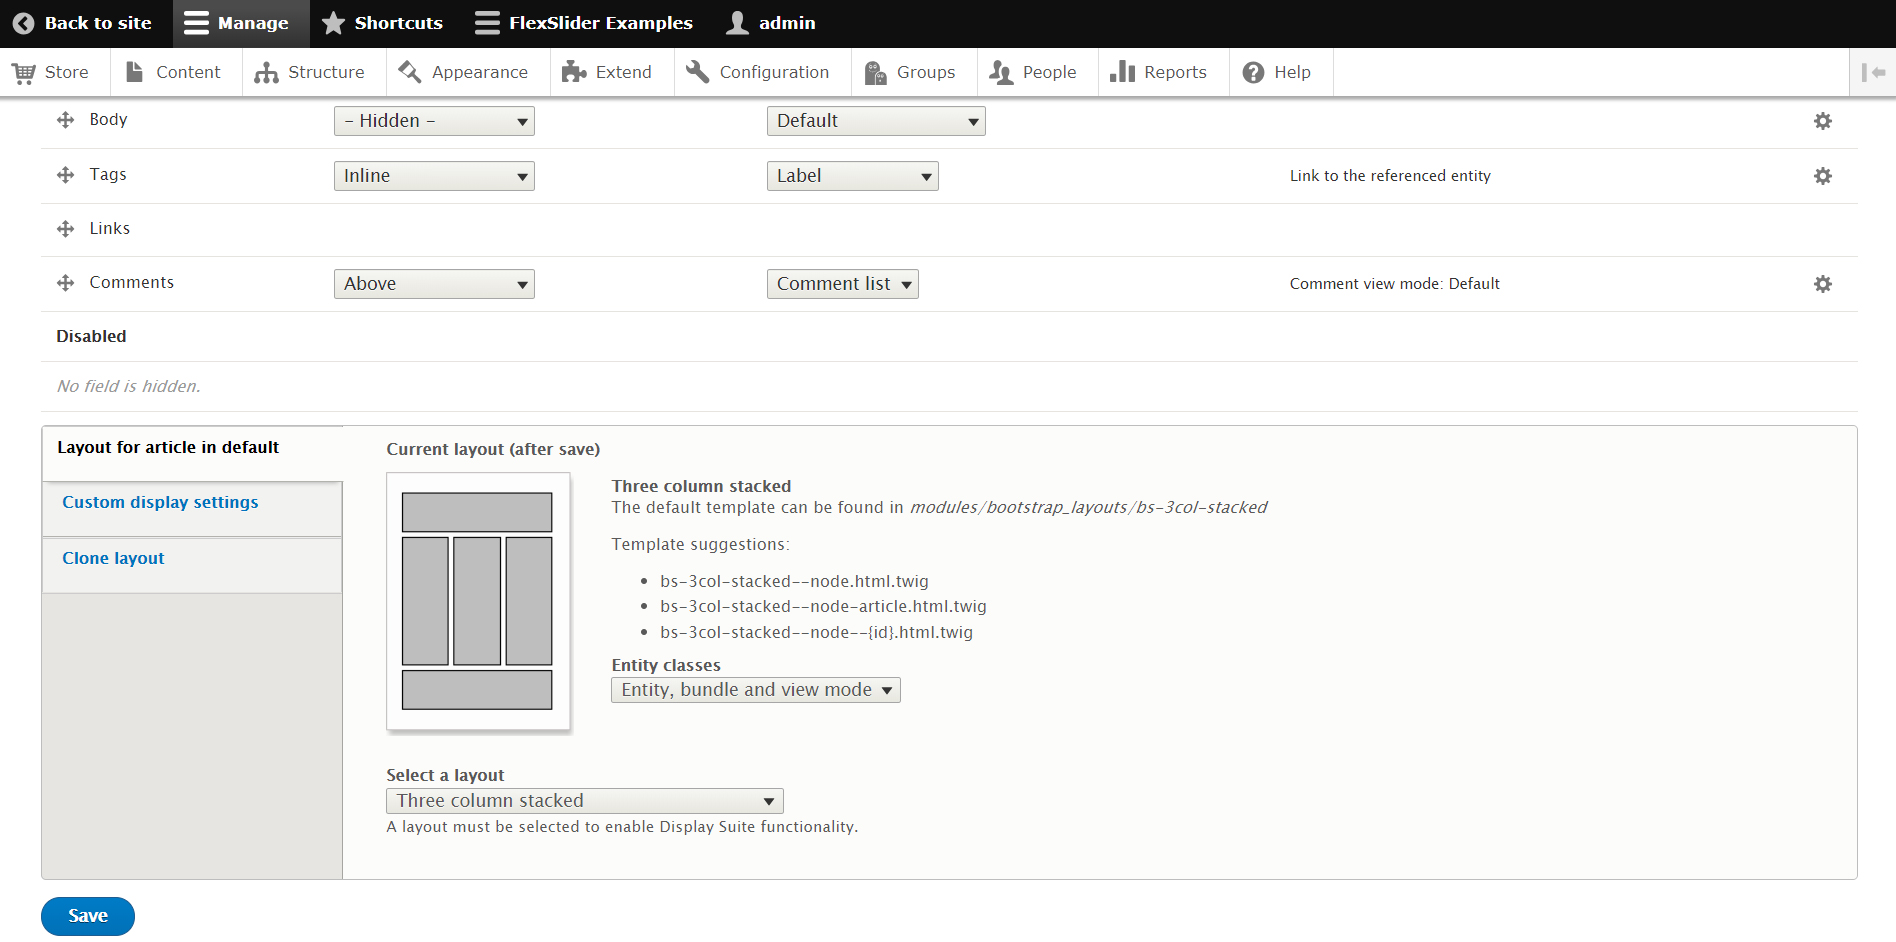Click the drag handle next to Comments

(x=66, y=283)
